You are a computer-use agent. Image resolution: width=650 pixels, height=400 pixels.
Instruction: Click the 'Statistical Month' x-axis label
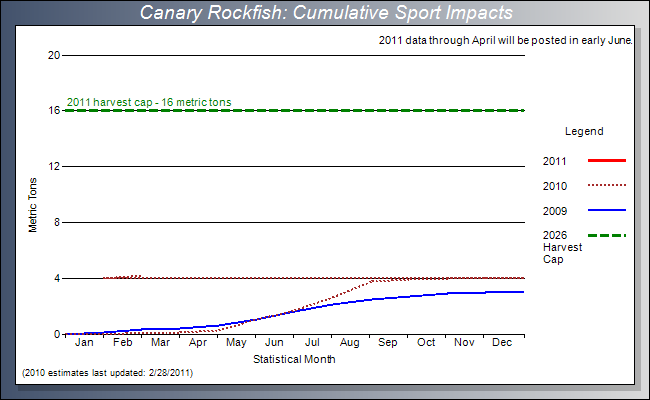pos(293,358)
